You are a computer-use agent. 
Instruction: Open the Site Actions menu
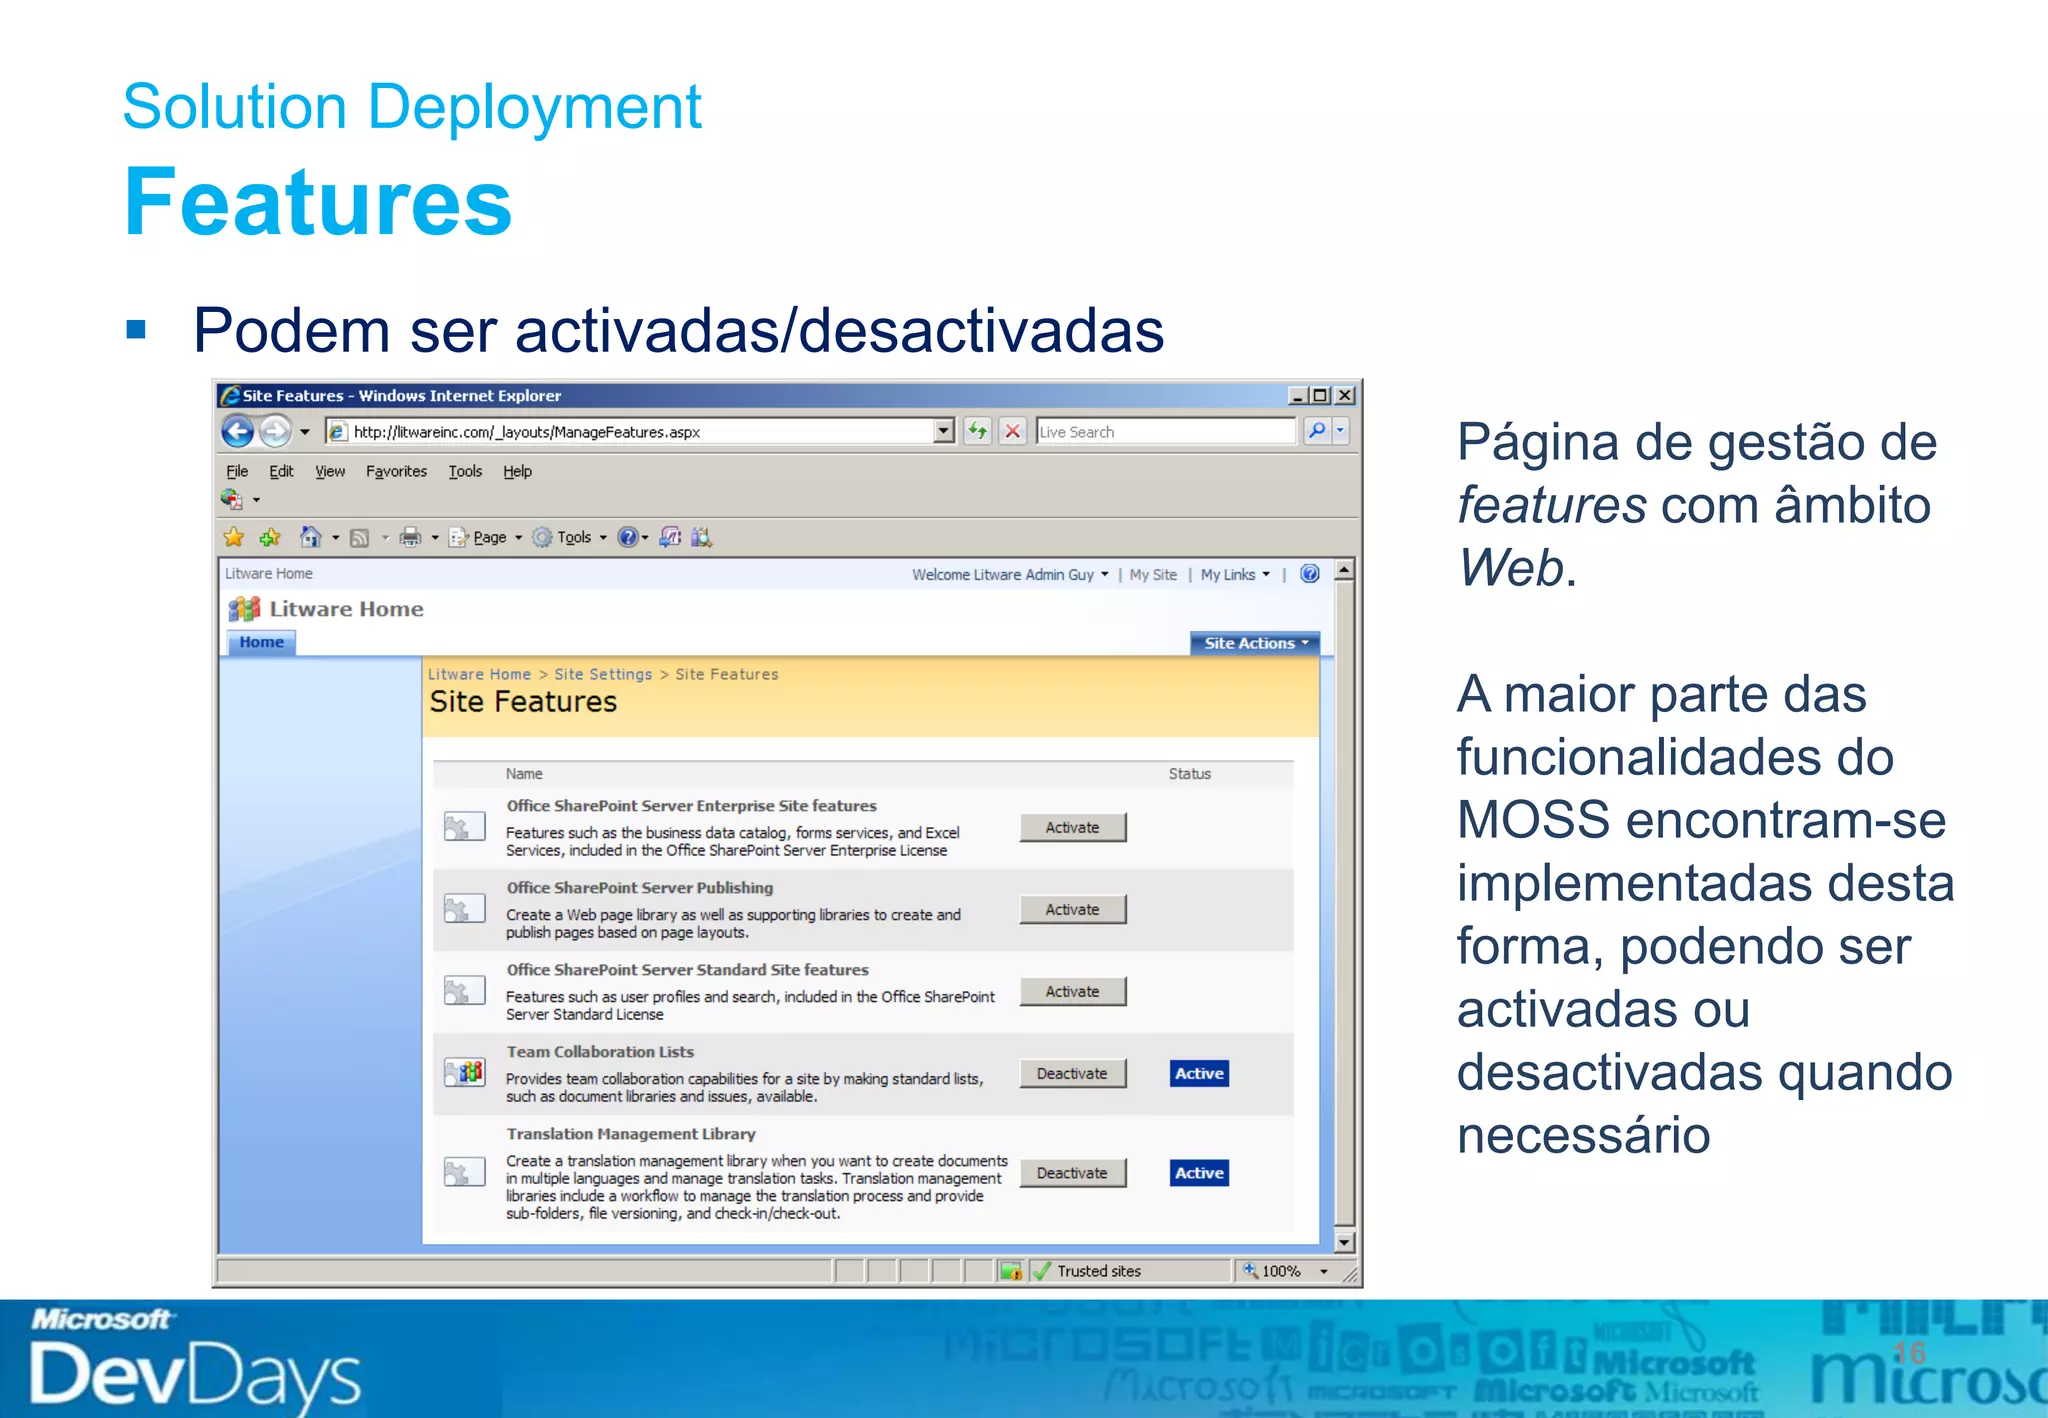[x=1255, y=643]
